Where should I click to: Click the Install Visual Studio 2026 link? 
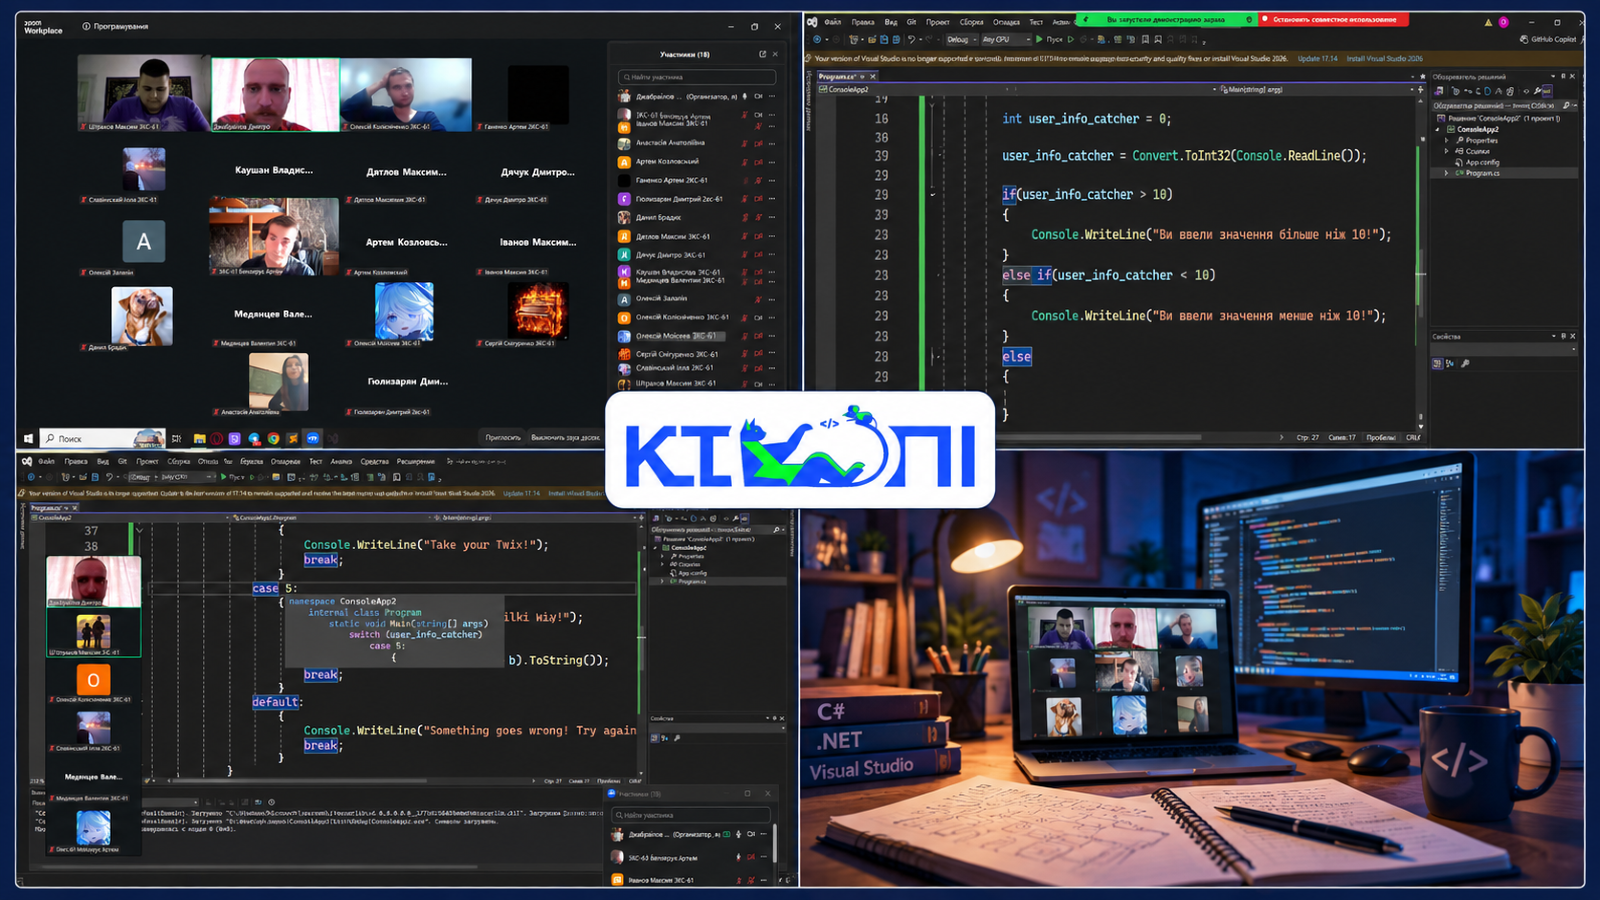tap(1384, 58)
